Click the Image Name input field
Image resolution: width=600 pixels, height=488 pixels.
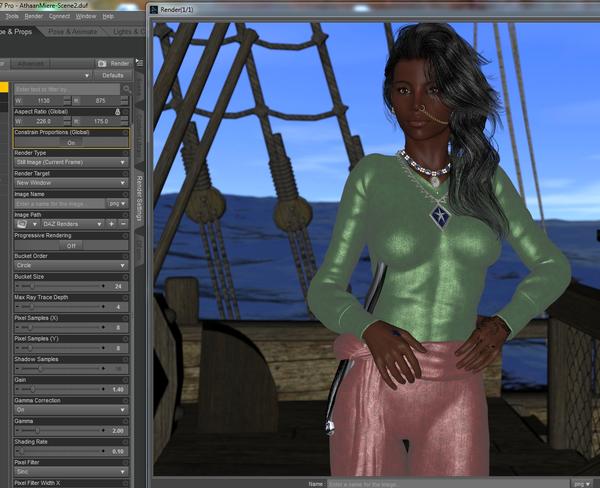(x=60, y=204)
